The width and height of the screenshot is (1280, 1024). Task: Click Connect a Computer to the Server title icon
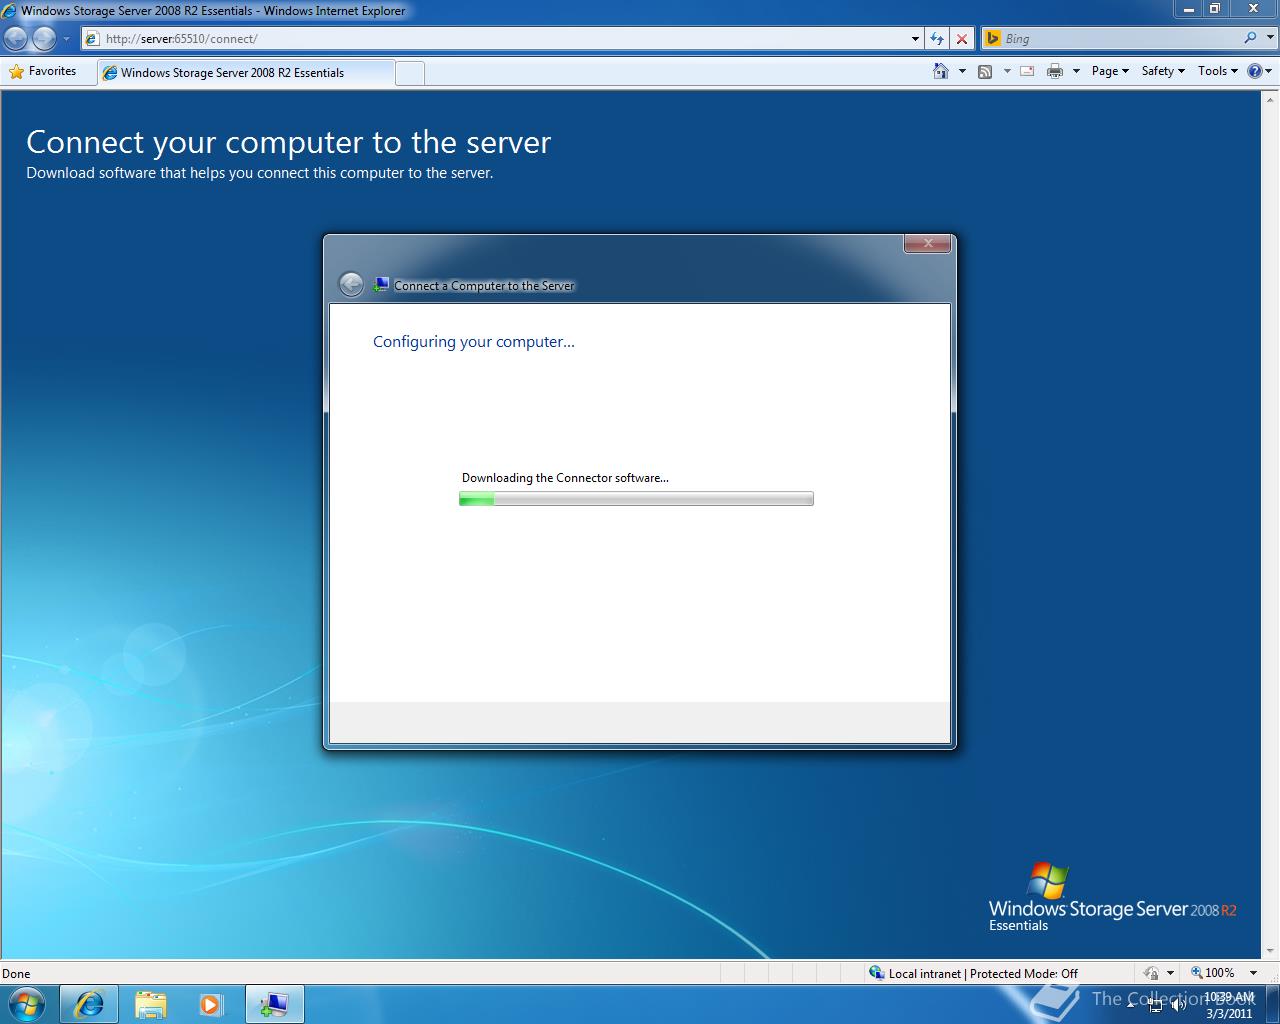pos(380,285)
